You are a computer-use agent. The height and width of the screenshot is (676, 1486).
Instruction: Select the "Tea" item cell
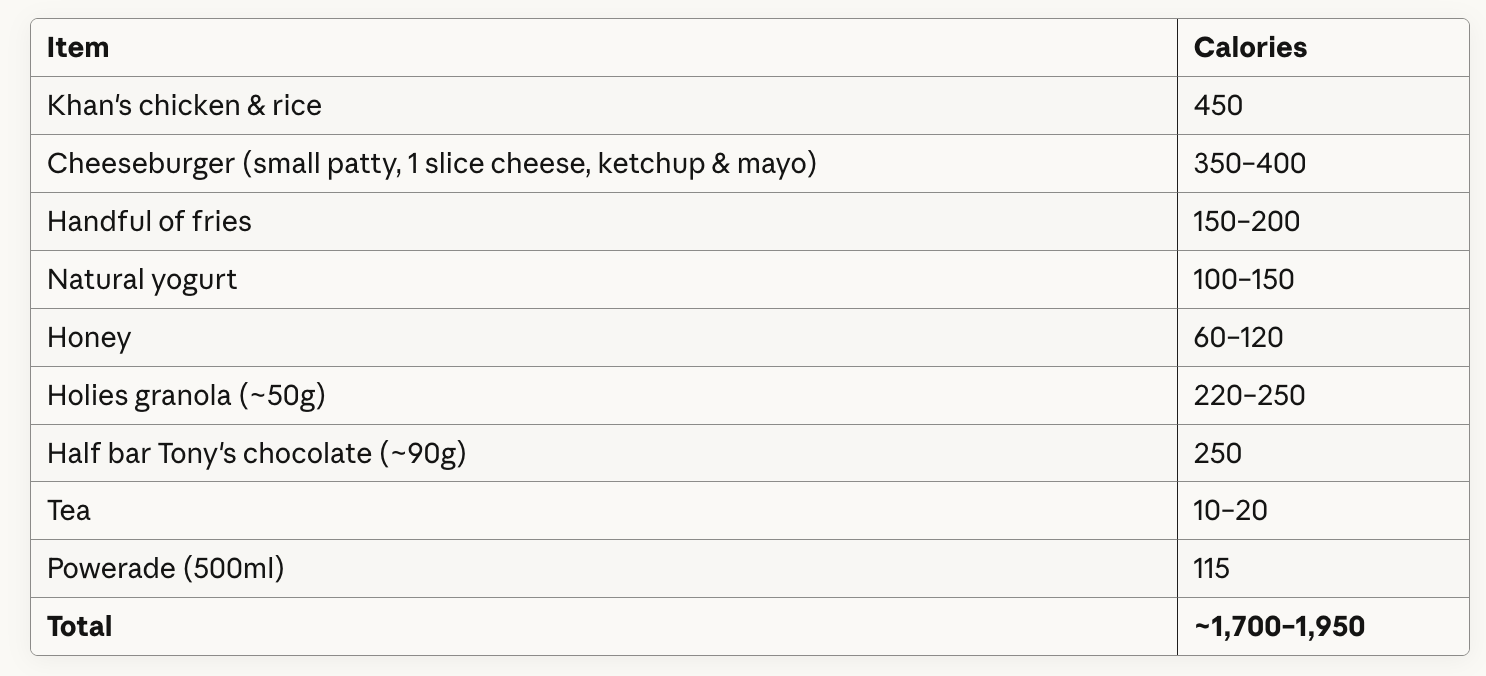[x=69, y=511]
